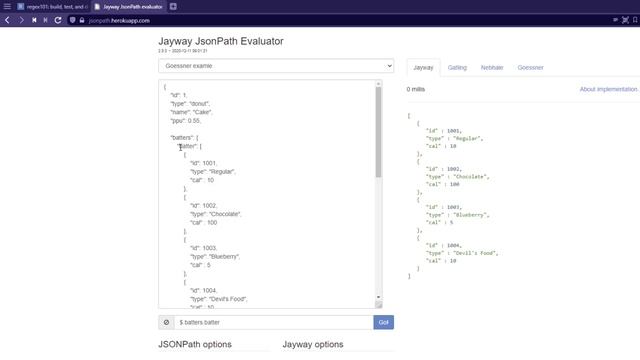Click the Jayway JsonPath Evaluator heading
640x360 pixels.
tap(221, 41)
